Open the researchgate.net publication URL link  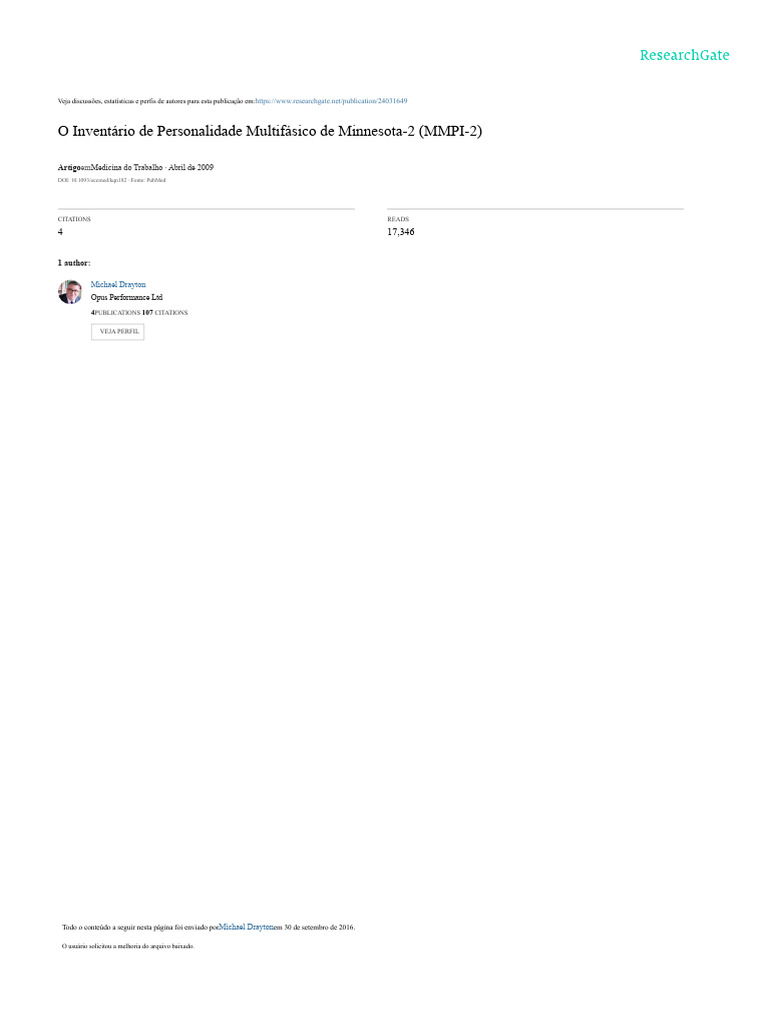tap(331, 101)
